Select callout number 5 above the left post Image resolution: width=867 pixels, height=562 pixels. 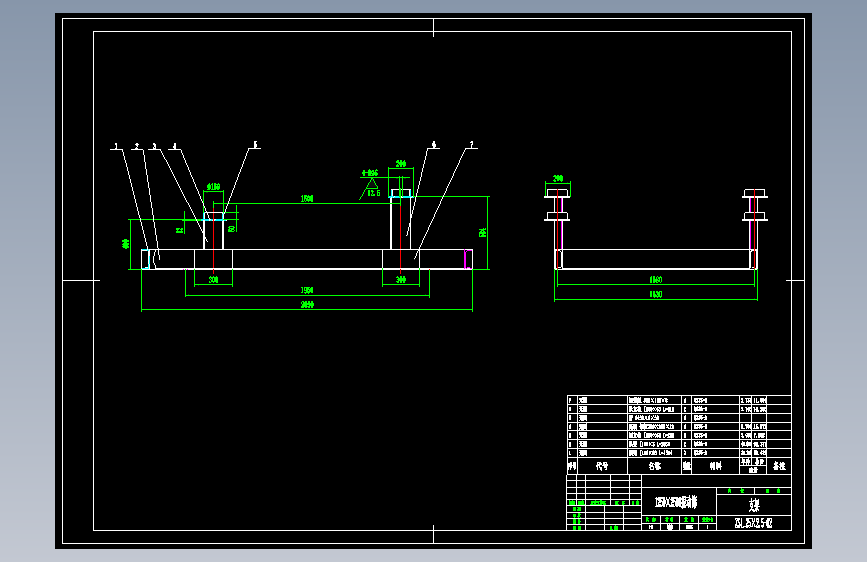[255, 145]
